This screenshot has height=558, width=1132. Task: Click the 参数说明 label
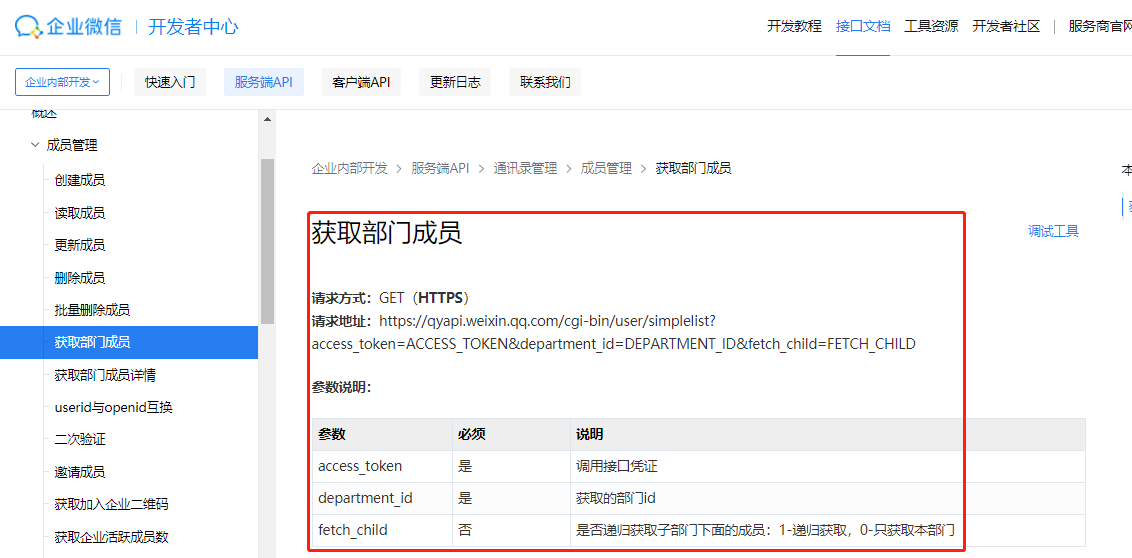point(341,388)
